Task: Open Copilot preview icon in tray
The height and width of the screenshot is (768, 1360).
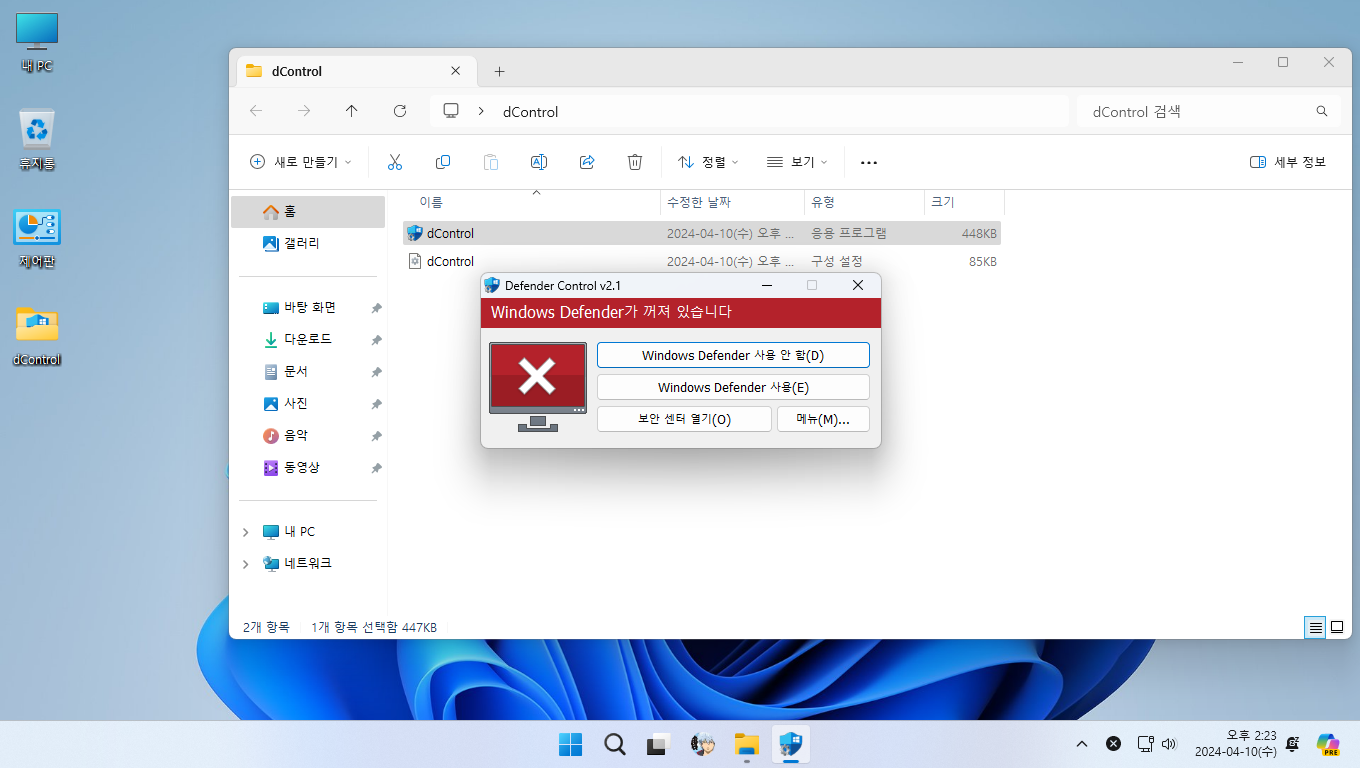Action: point(1328,744)
